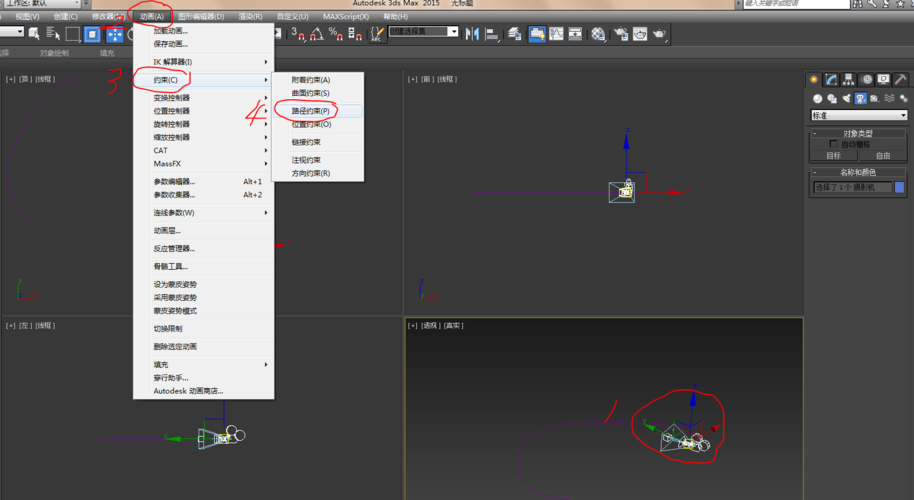
Task: Click the Rectangular Selection Region icon
Action: tap(72, 34)
